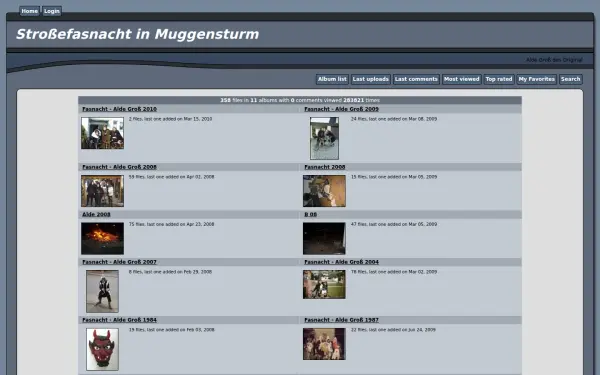
Task: Open the Album list button
Action: click(332, 79)
